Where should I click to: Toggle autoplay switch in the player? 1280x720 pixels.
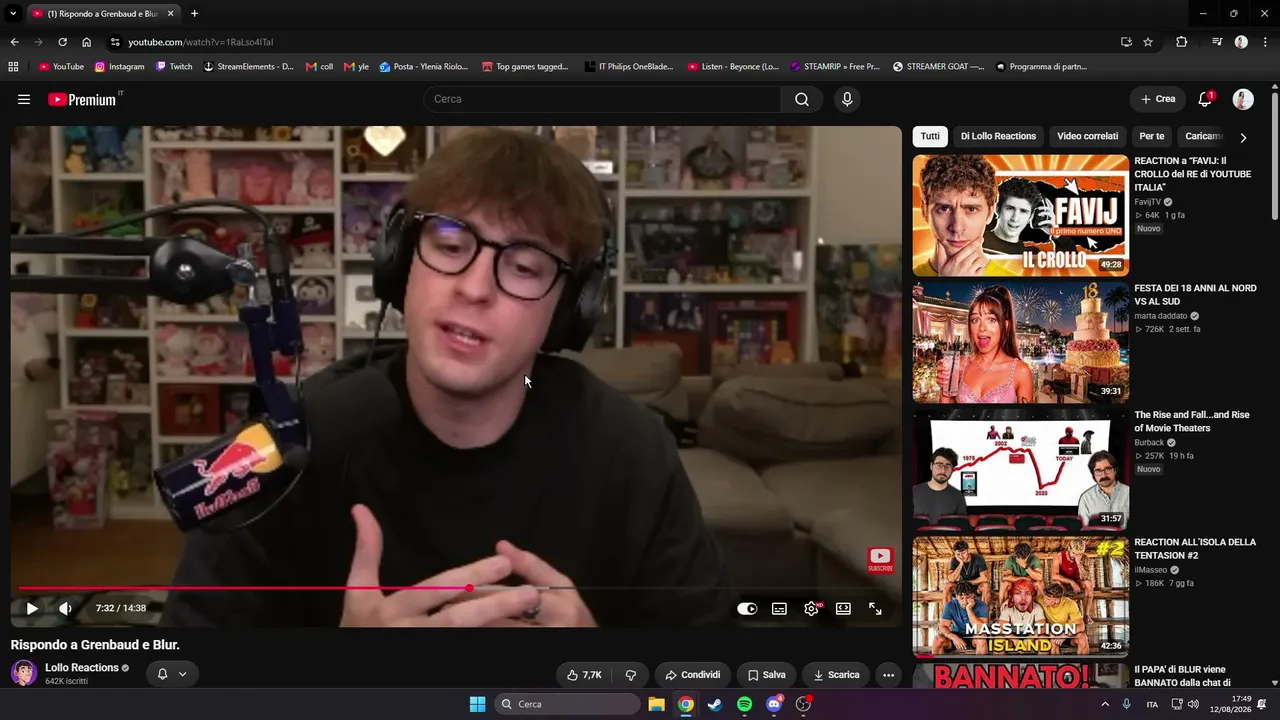pyautogui.click(x=747, y=608)
